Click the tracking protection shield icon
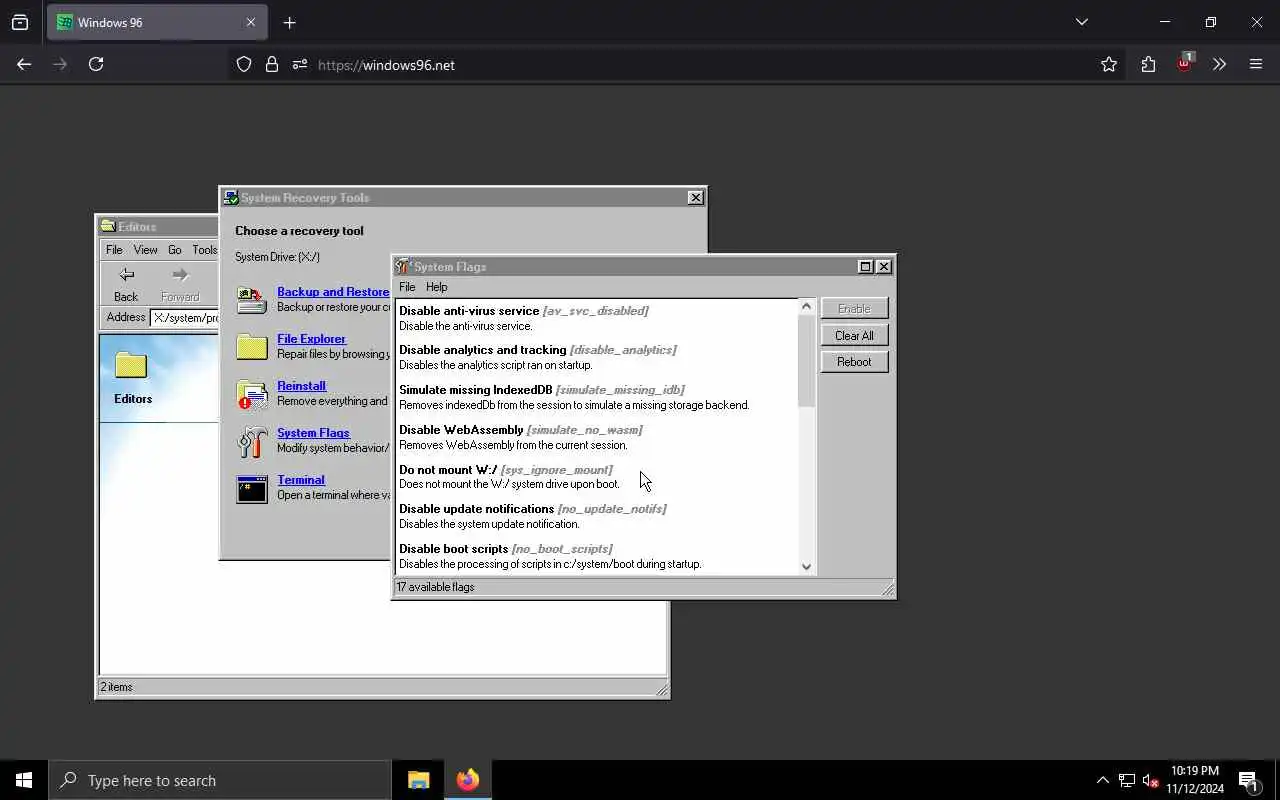The image size is (1280, 800). point(244,64)
